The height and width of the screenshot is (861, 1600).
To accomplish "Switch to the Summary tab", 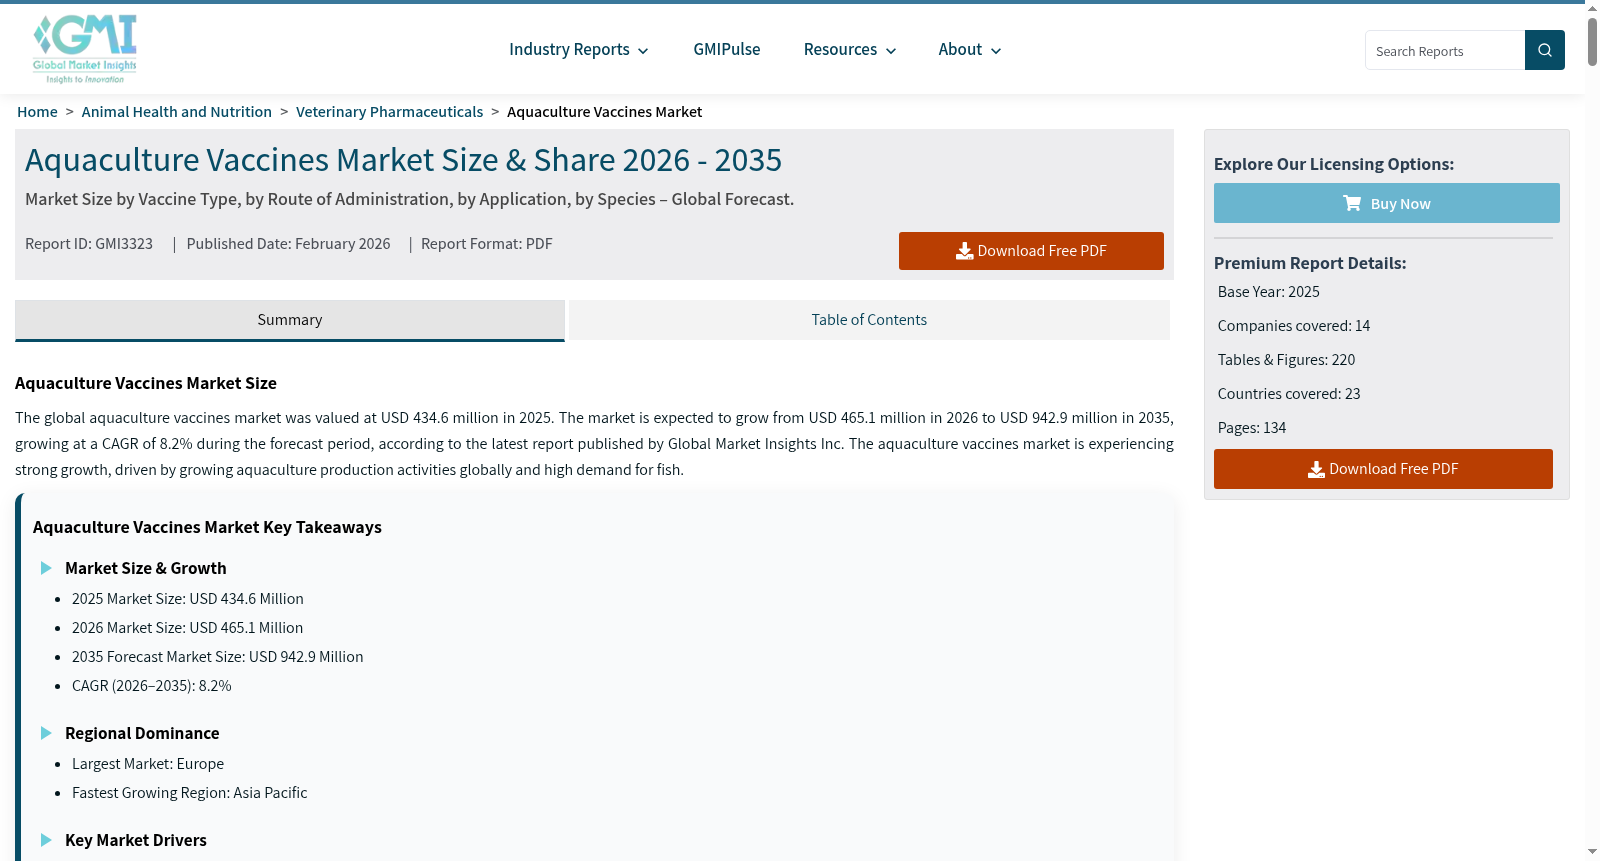I will pos(290,320).
